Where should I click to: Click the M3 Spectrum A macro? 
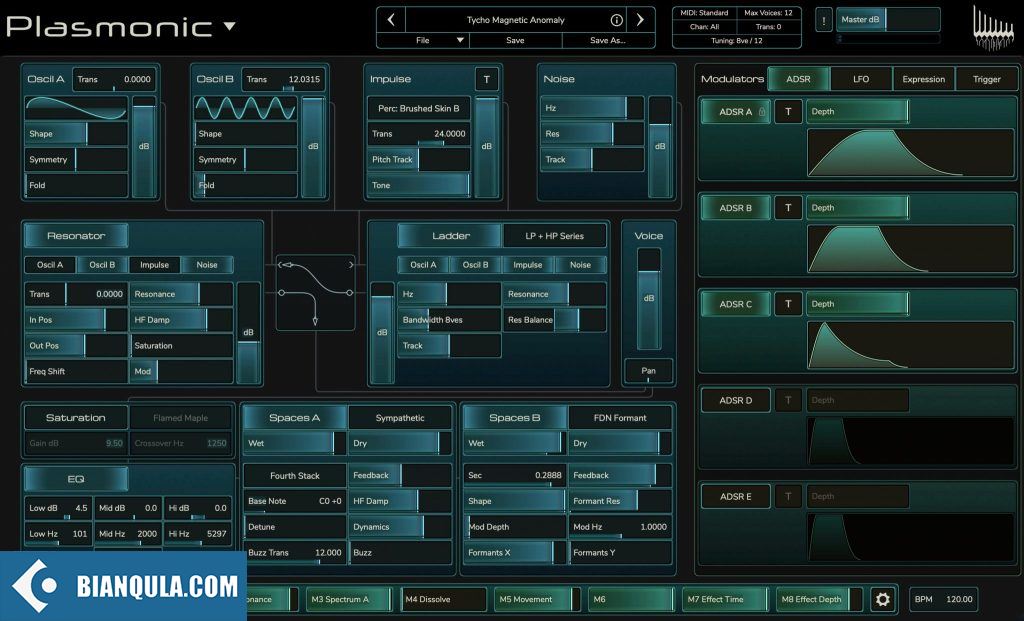click(x=348, y=599)
